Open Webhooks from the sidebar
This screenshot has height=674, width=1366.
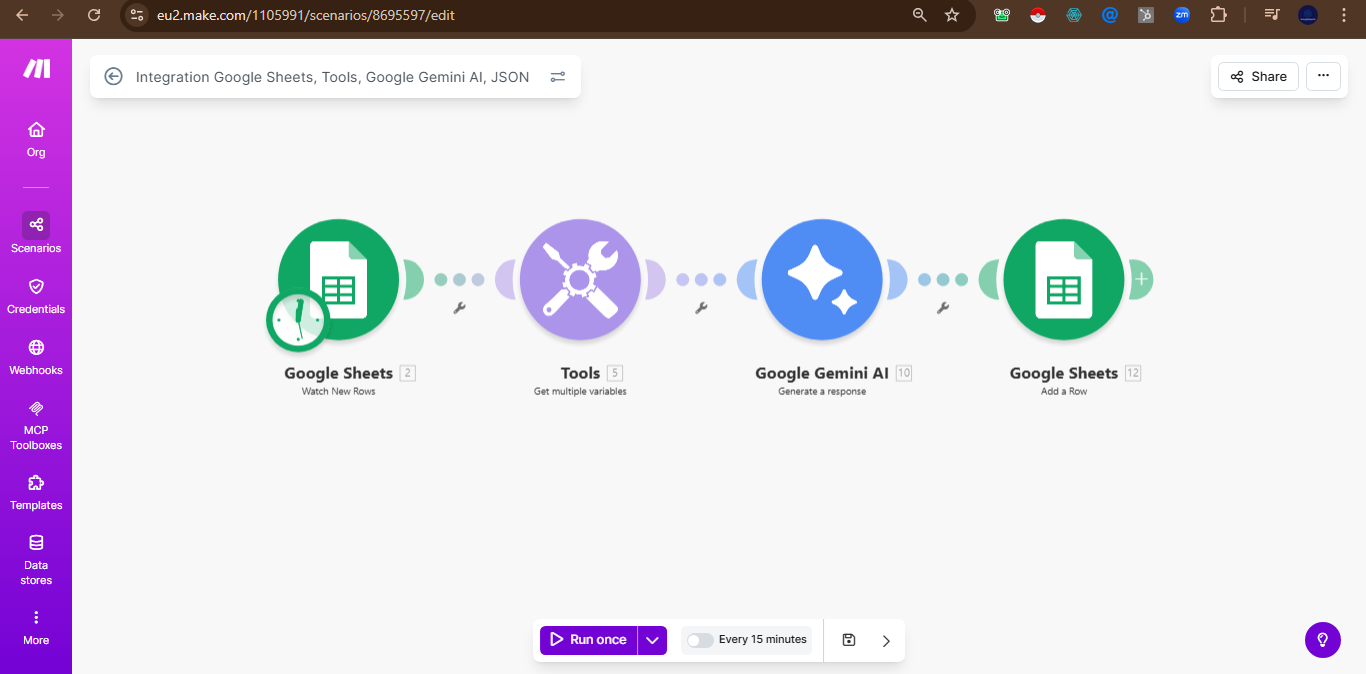pyautogui.click(x=36, y=357)
